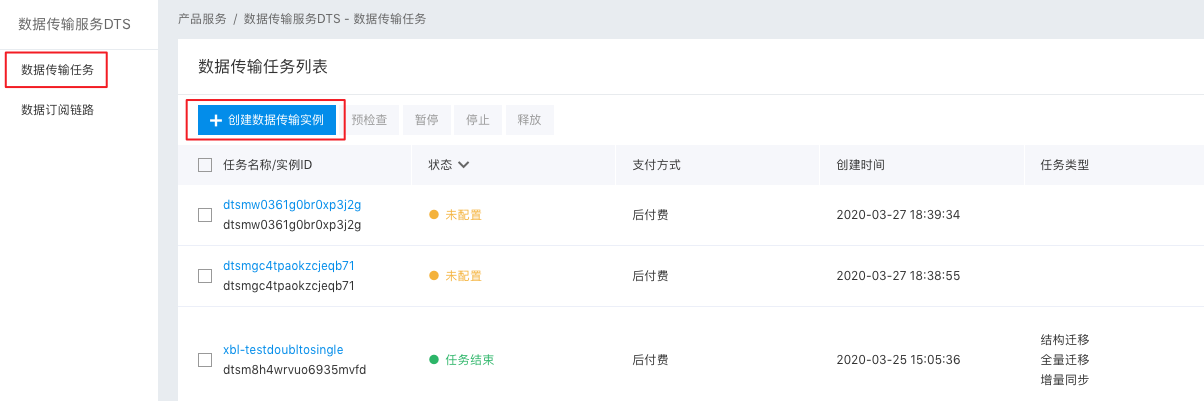
Task: Open 数据传输任务 in the sidebar
Action: [57, 69]
